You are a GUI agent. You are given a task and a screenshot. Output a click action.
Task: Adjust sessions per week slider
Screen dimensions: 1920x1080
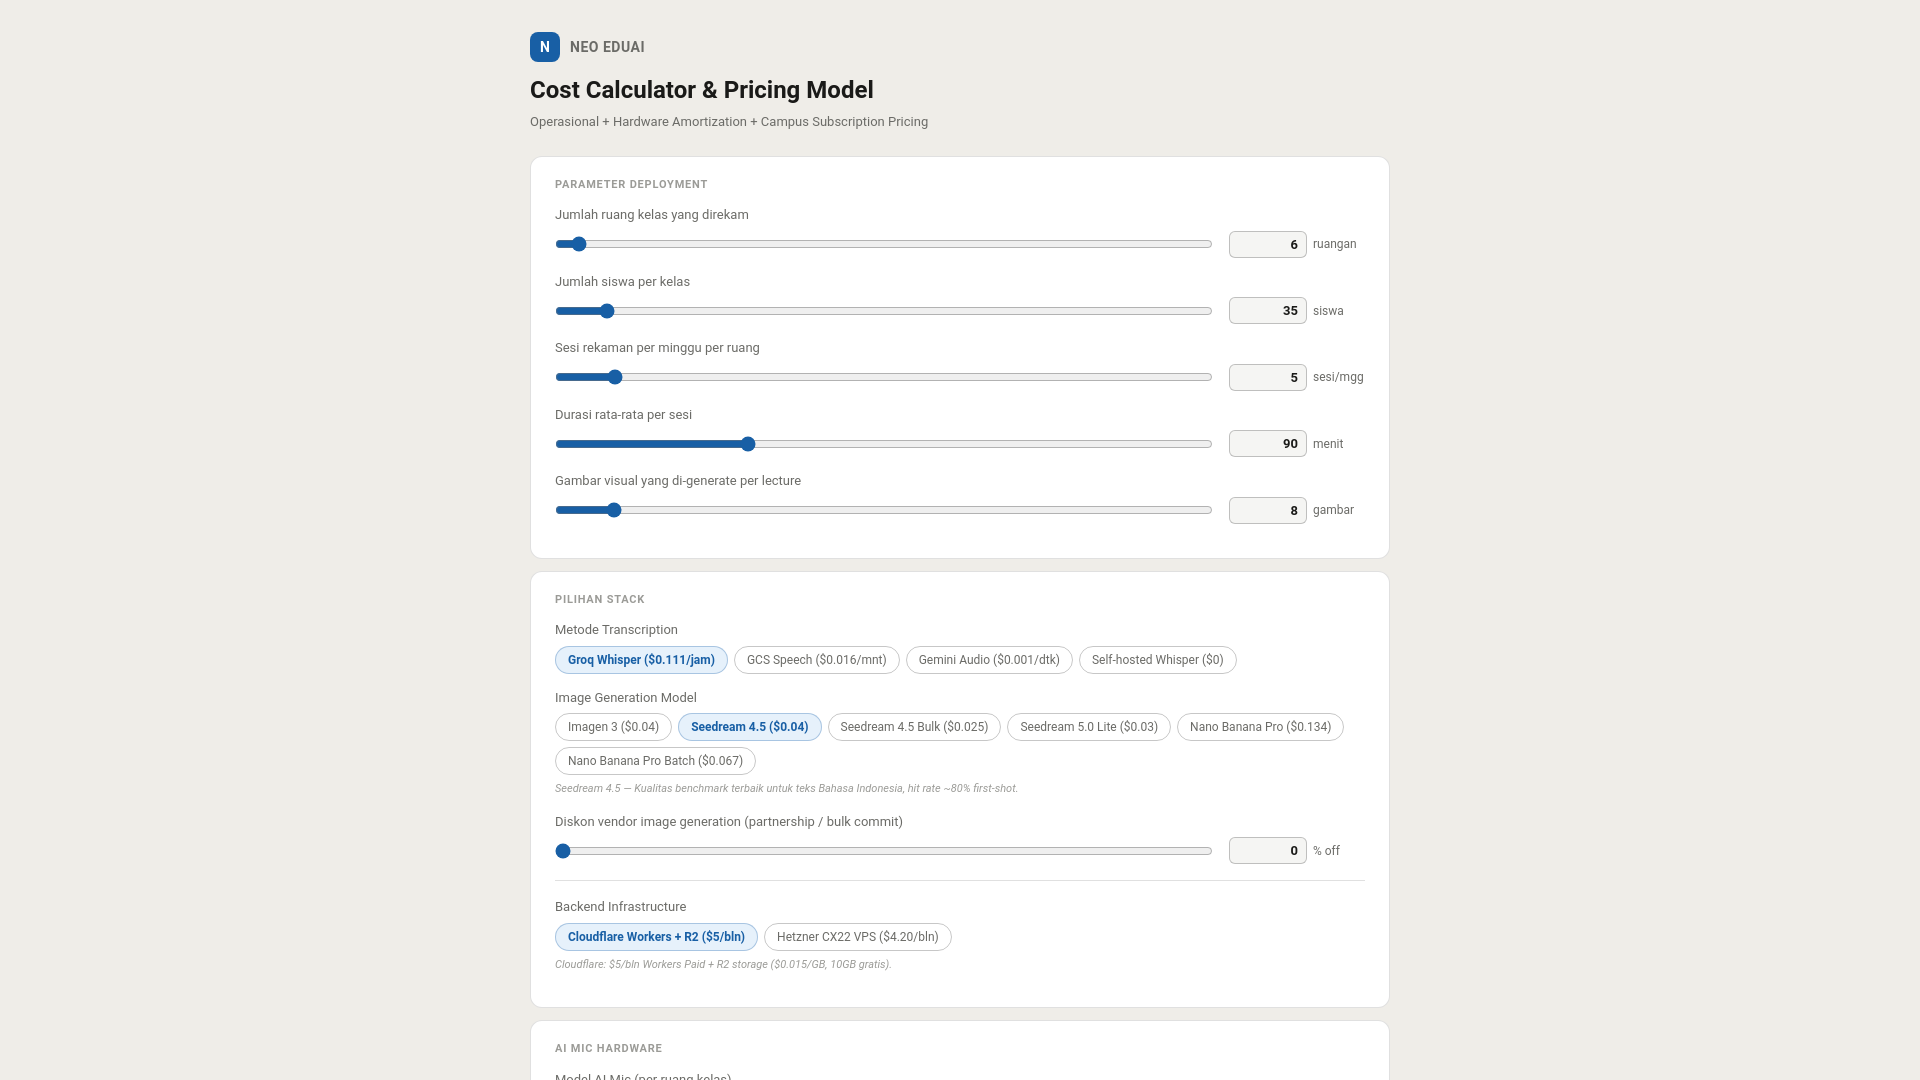tap(884, 377)
